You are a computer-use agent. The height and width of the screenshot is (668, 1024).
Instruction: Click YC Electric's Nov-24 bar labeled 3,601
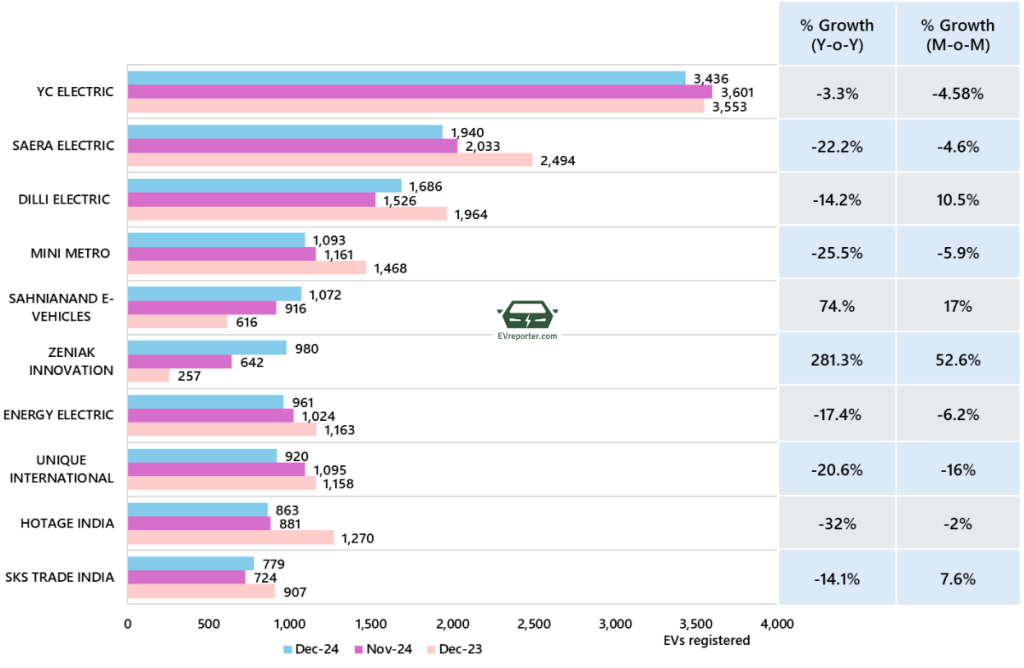click(x=419, y=92)
